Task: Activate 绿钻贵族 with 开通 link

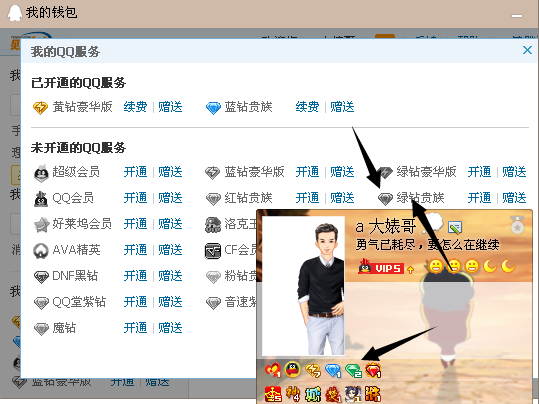Action: (480, 198)
